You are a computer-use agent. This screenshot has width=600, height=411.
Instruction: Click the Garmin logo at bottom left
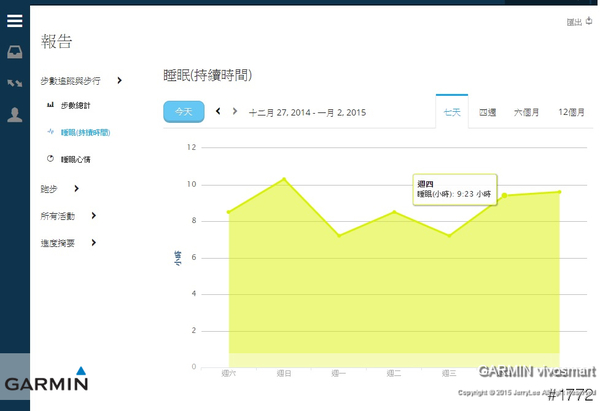click(46, 379)
